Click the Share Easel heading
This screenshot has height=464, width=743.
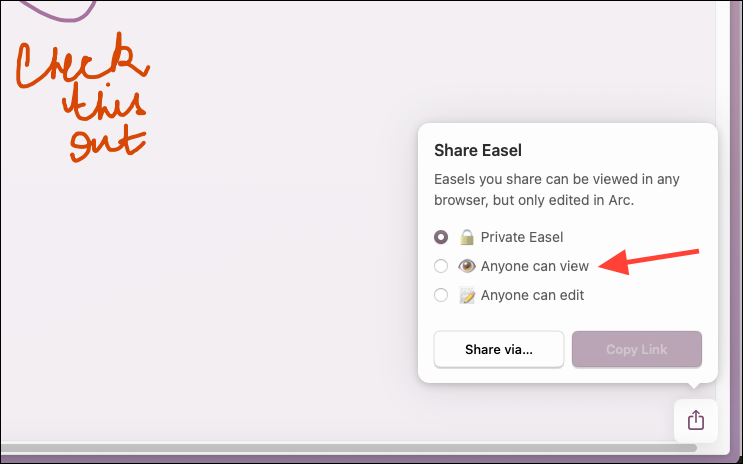click(x=478, y=150)
